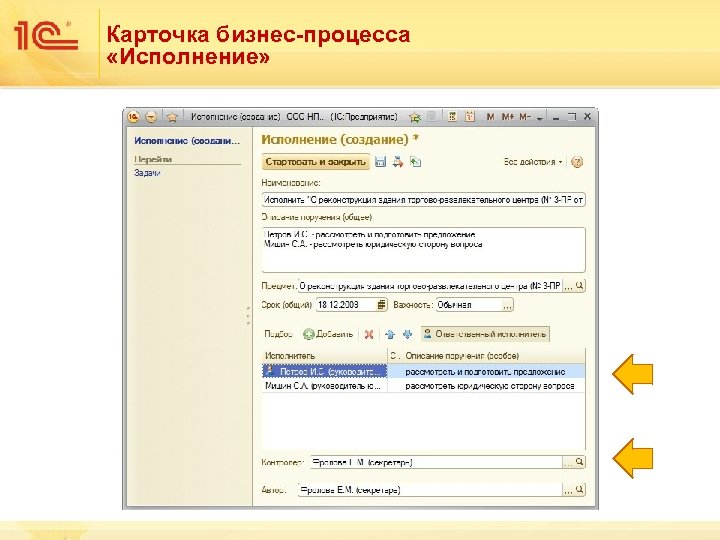
Task: Click the panel splitter handle dots
Action: 248,316
